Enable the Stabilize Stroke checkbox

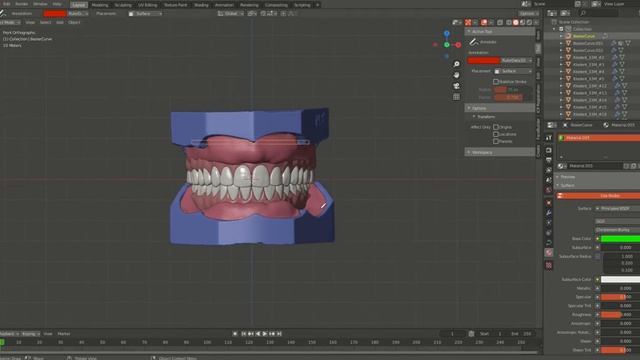pyautogui.click(x=496, y=82)
